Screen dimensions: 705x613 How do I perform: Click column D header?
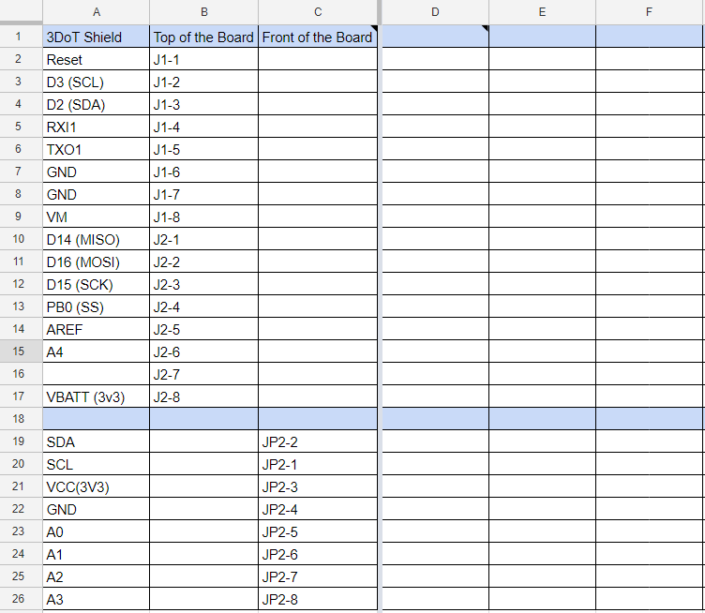point(435,12)
